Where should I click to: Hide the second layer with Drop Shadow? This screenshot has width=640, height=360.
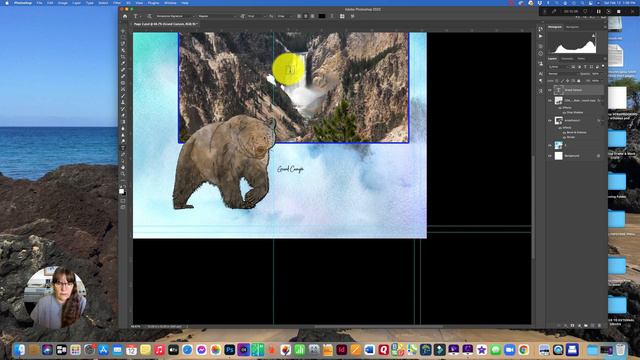pyautogui.click(x=550, y=100)
